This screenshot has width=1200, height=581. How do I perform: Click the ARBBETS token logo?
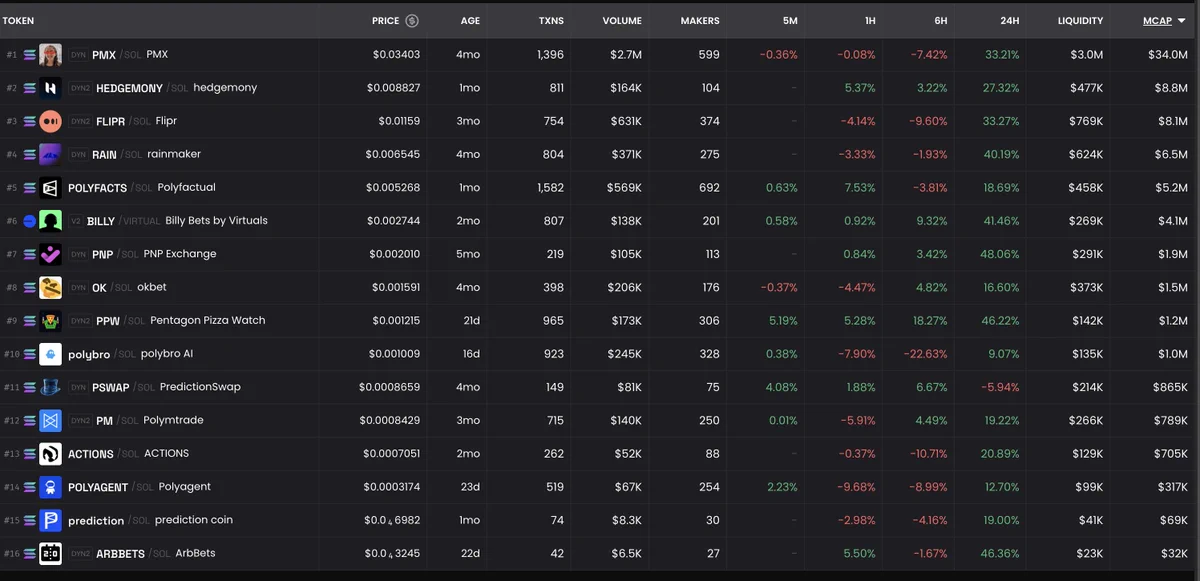click(50, 553)
